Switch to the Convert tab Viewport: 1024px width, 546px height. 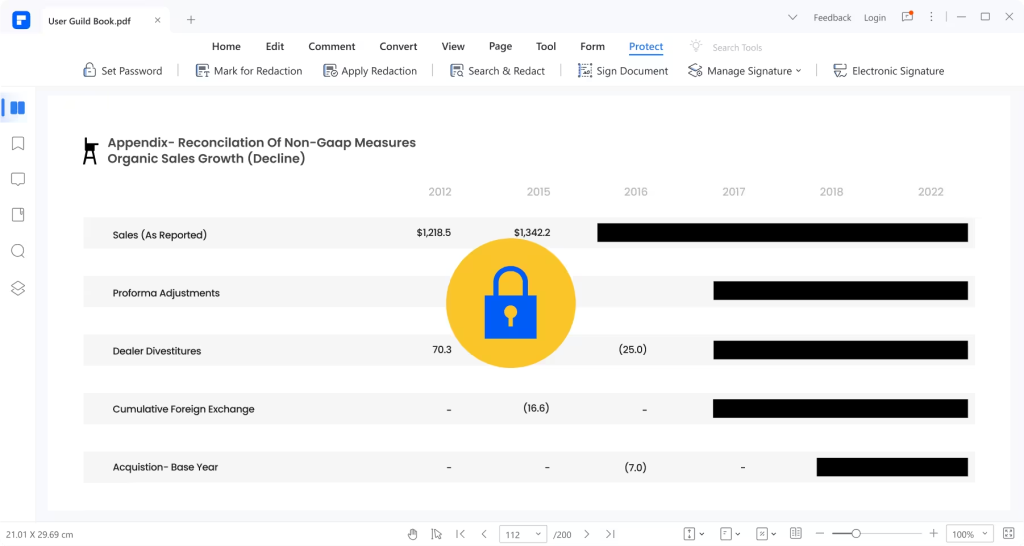coord(398,46)
